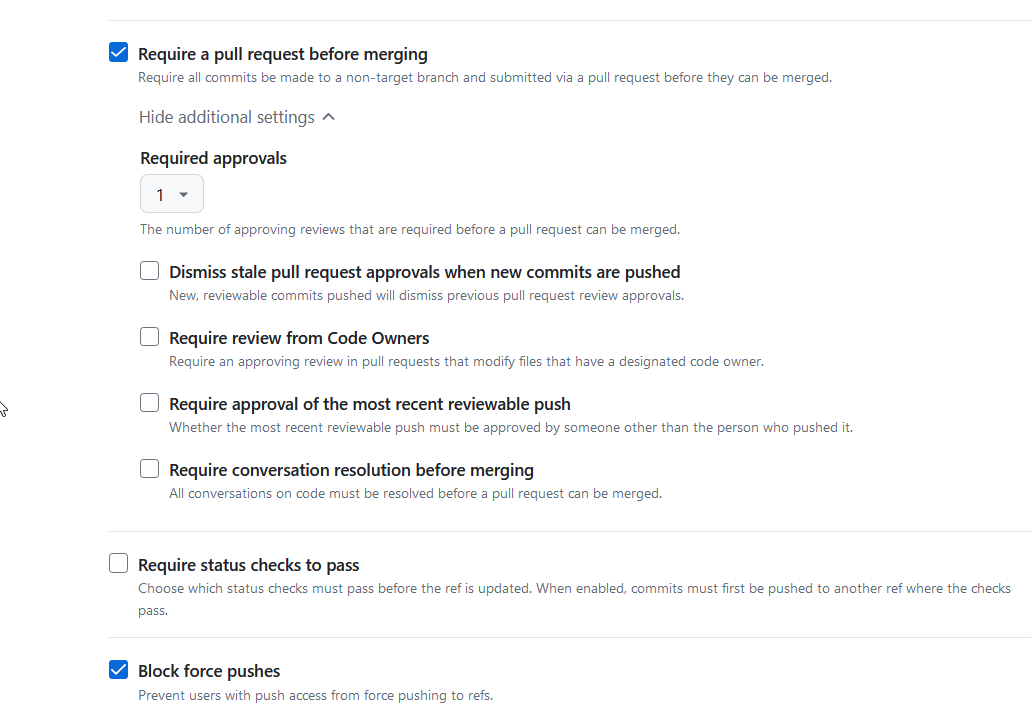The height and width of the screenshot is (720, 1036).
Task: Click the 'Required approvals' heading
Action: tap(213, 158)
